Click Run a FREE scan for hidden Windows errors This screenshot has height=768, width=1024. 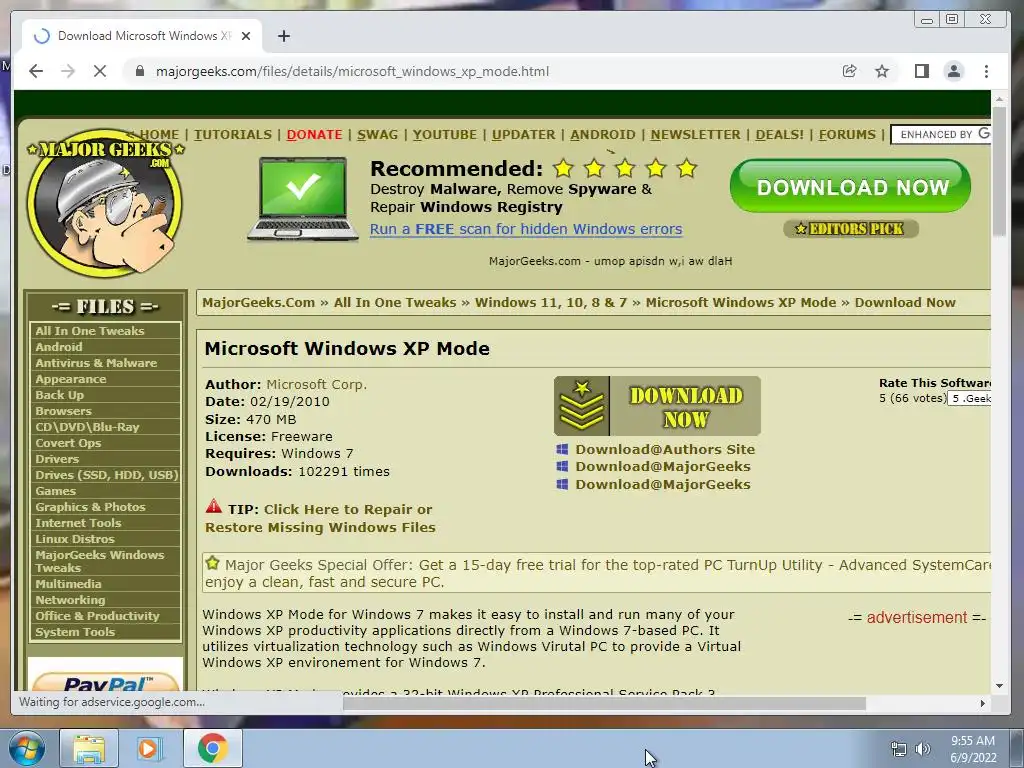coord(526,229)
